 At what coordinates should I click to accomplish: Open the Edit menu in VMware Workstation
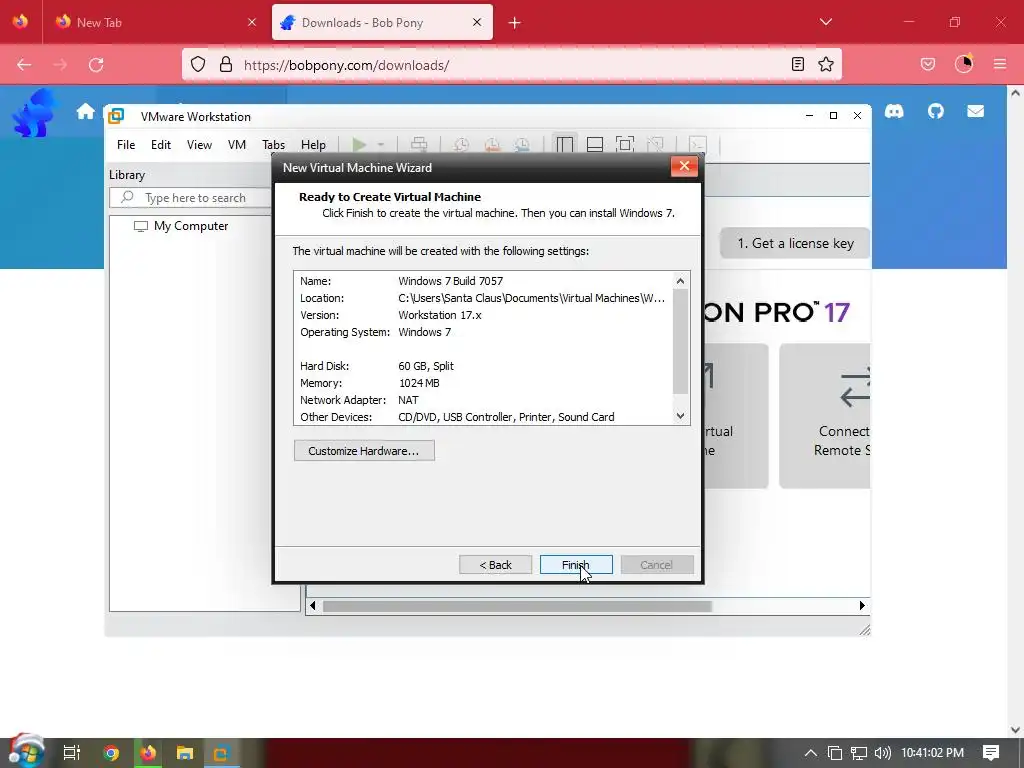tap(161, 144)
